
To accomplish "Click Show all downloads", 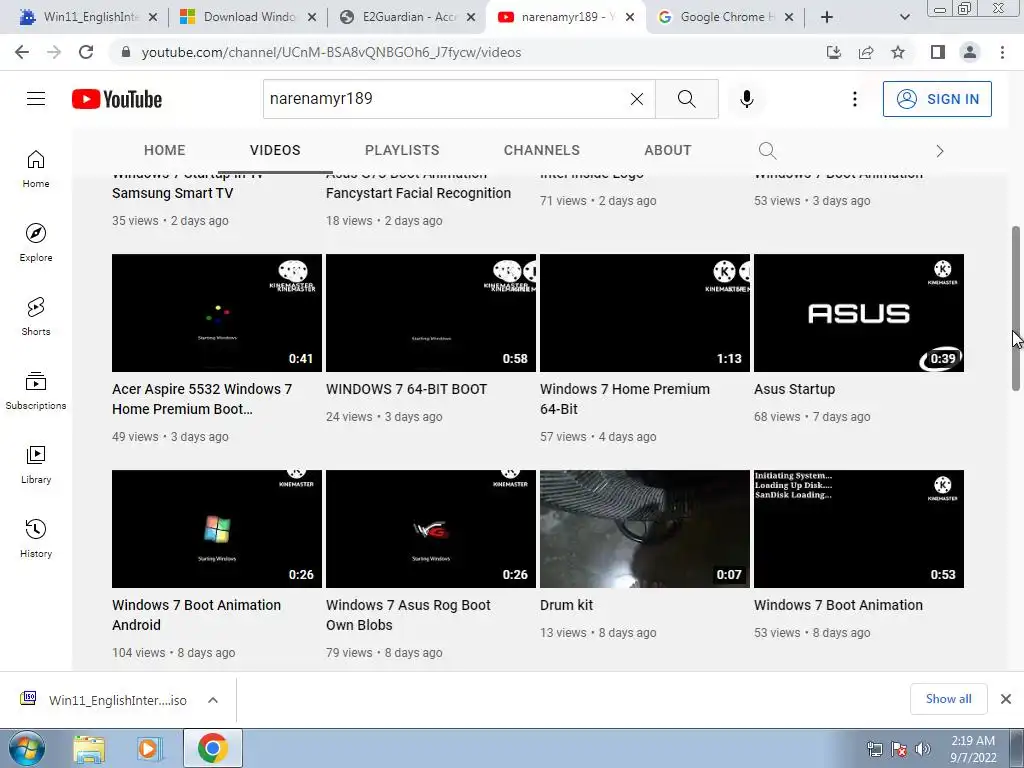I will coord(948,699).
